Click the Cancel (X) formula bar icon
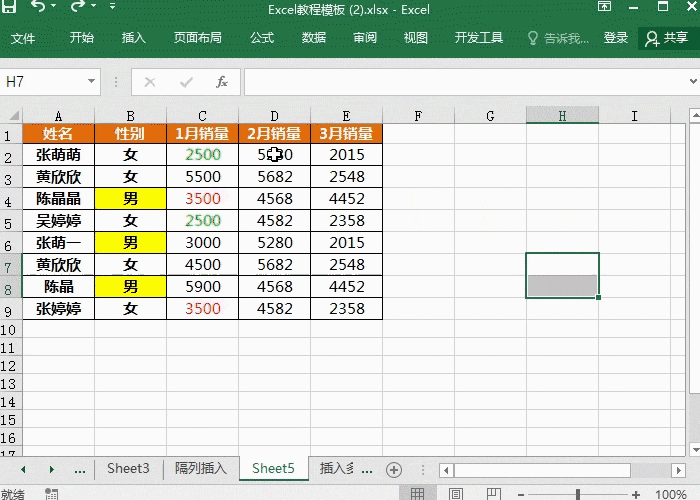Screen dimensions: 700x500 tap(150, 82)
